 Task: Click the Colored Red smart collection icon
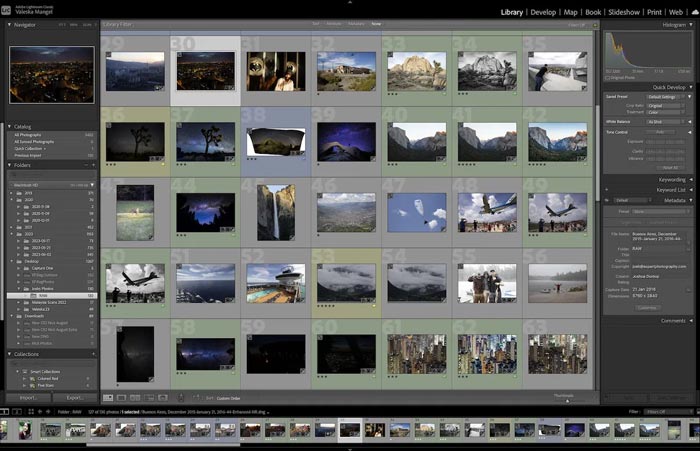[32, 379]
